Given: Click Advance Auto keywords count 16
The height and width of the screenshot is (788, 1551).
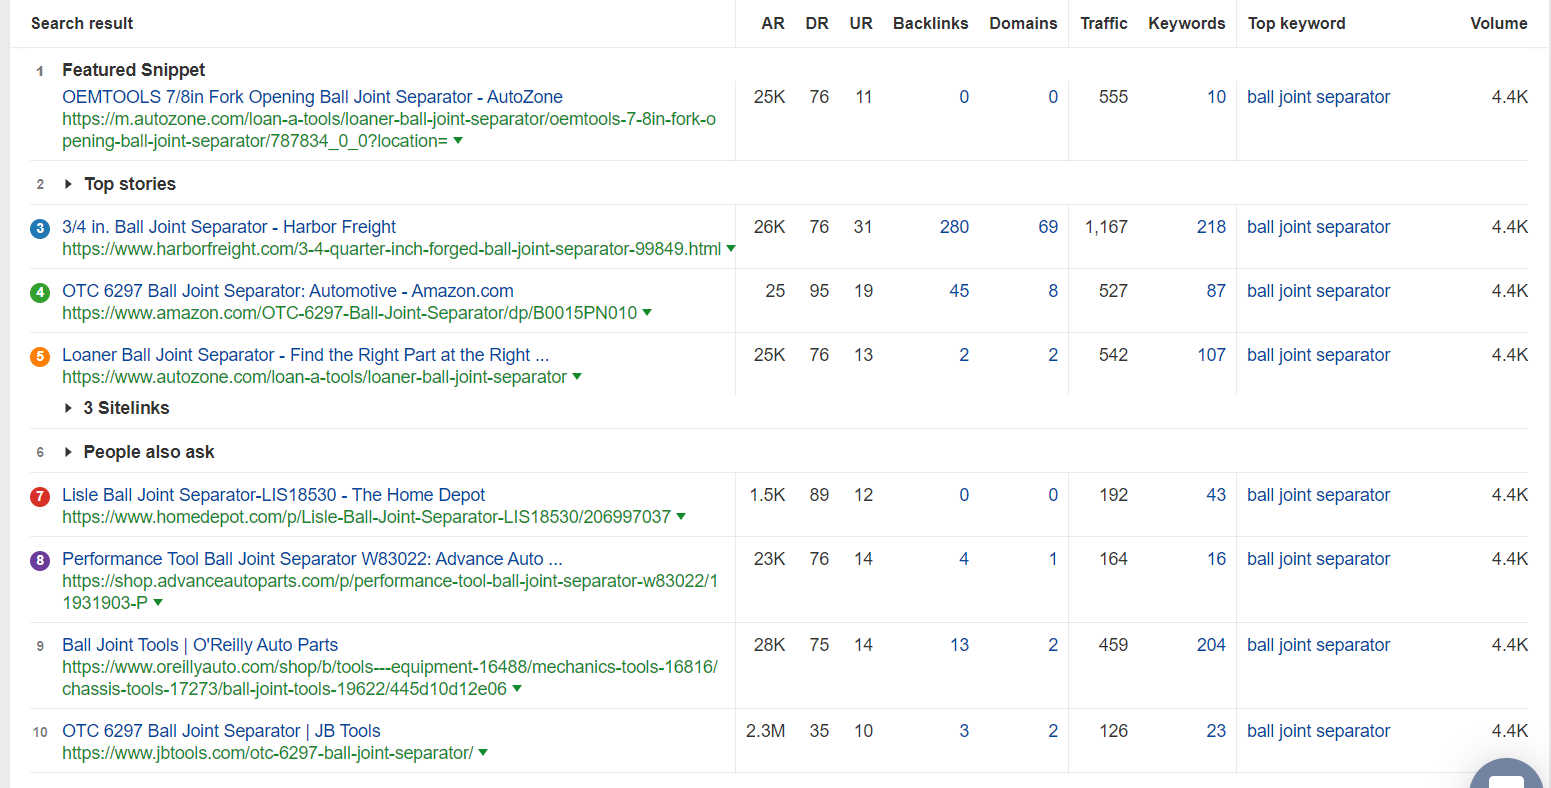Looking at the screenshot, I should pos(1216,559).
